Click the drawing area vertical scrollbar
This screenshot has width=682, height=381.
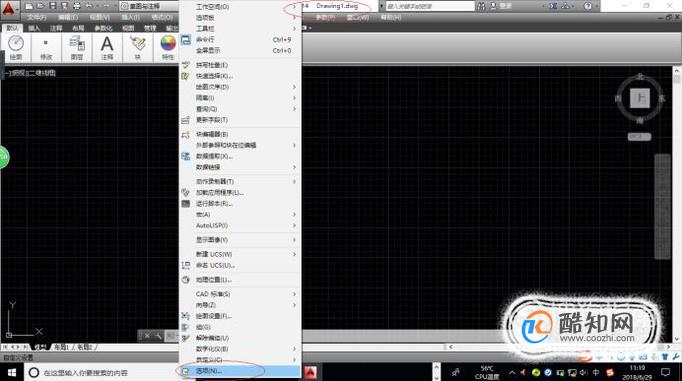point(677,204)
